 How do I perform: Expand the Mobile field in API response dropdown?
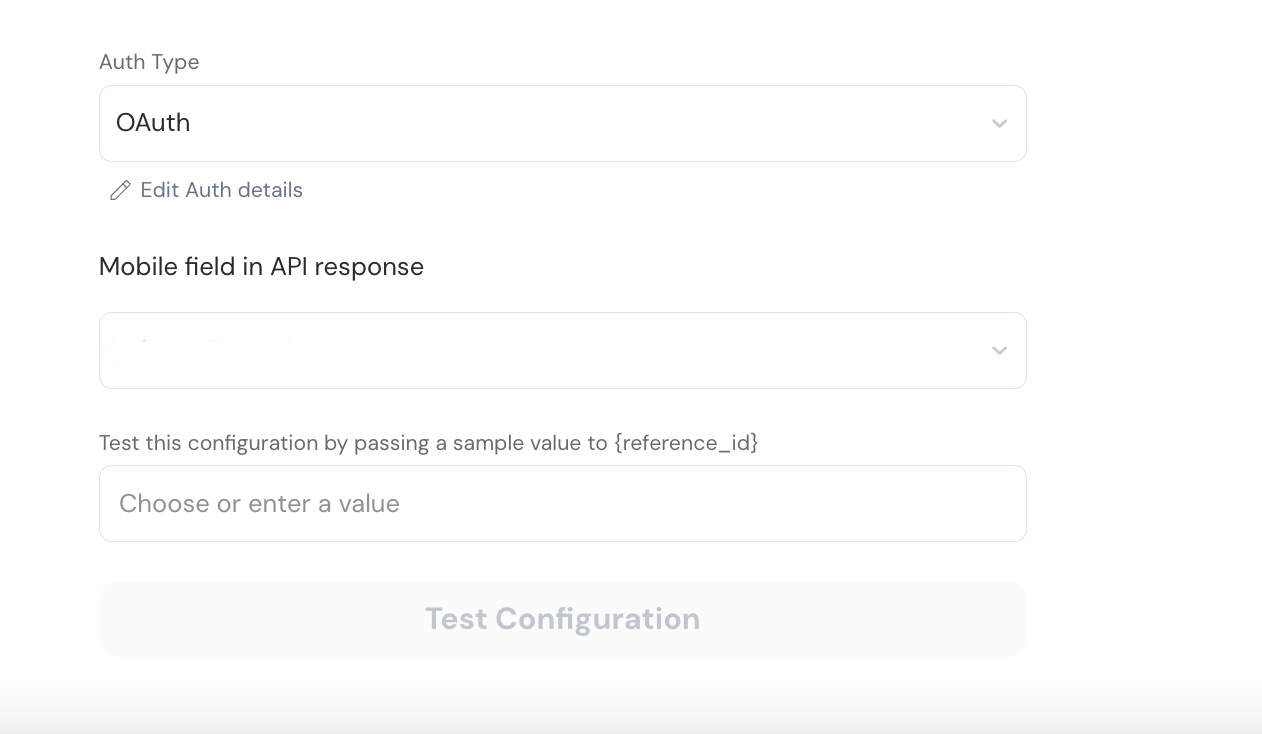point(562,350)
